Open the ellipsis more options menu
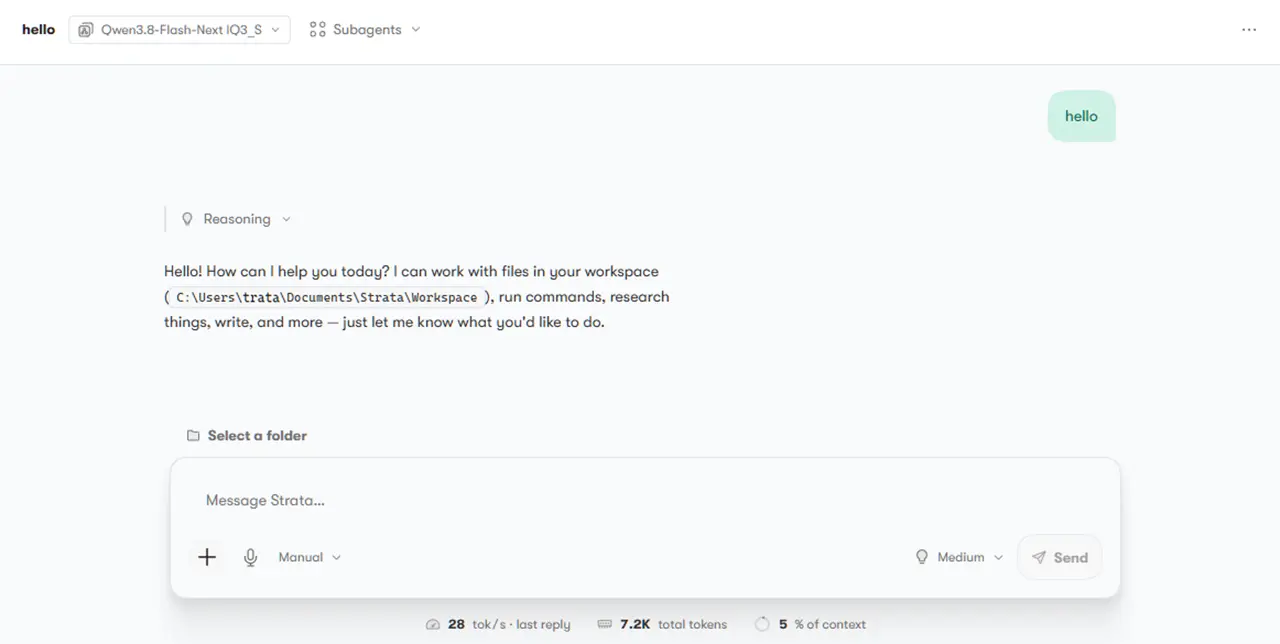 1249,30
